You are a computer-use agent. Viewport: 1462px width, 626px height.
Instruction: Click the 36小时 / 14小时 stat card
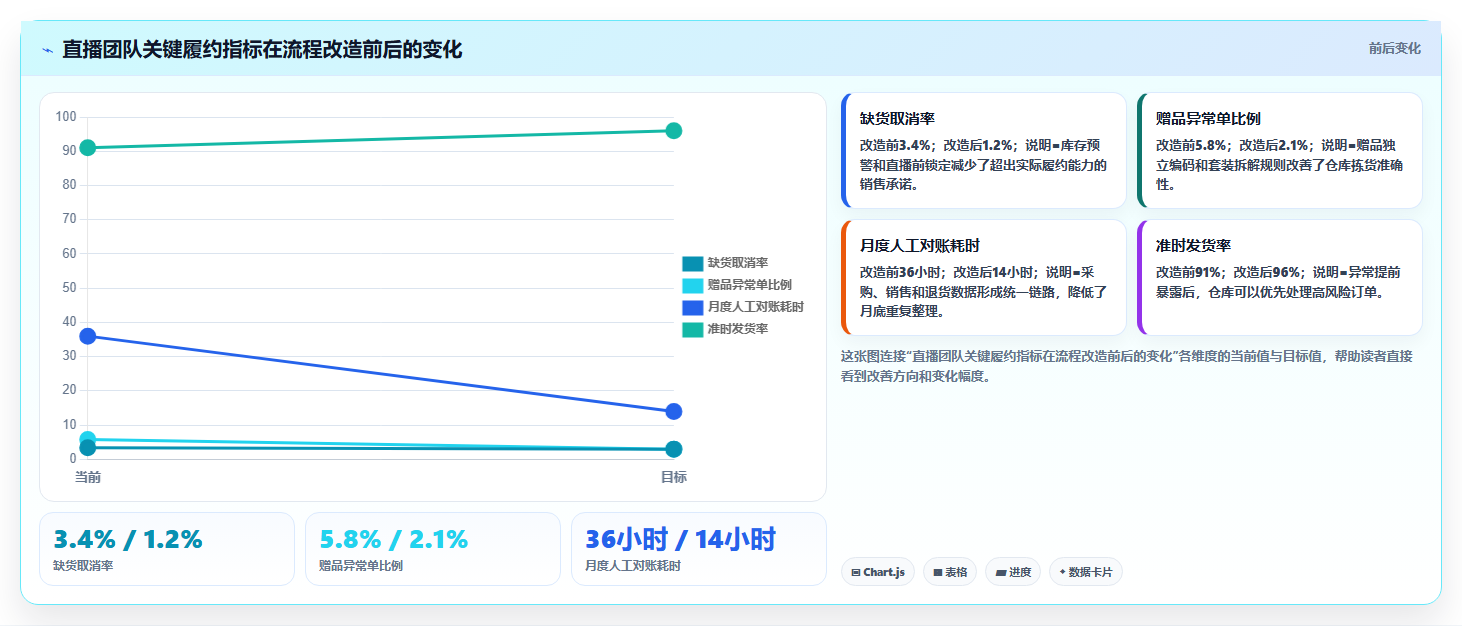(699, 549)
